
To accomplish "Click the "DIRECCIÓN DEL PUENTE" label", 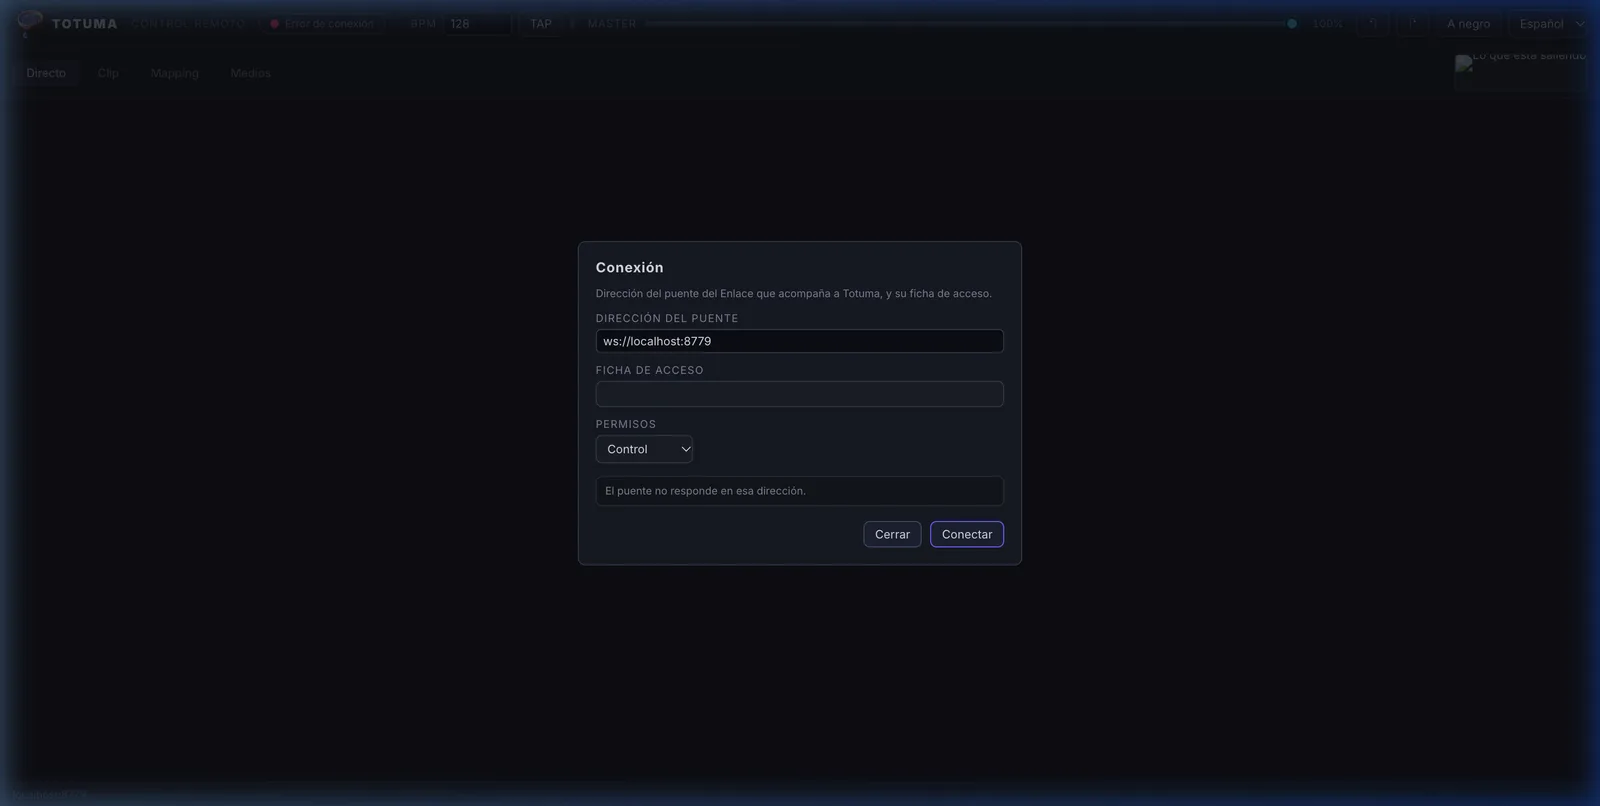I will coord(667,318).
